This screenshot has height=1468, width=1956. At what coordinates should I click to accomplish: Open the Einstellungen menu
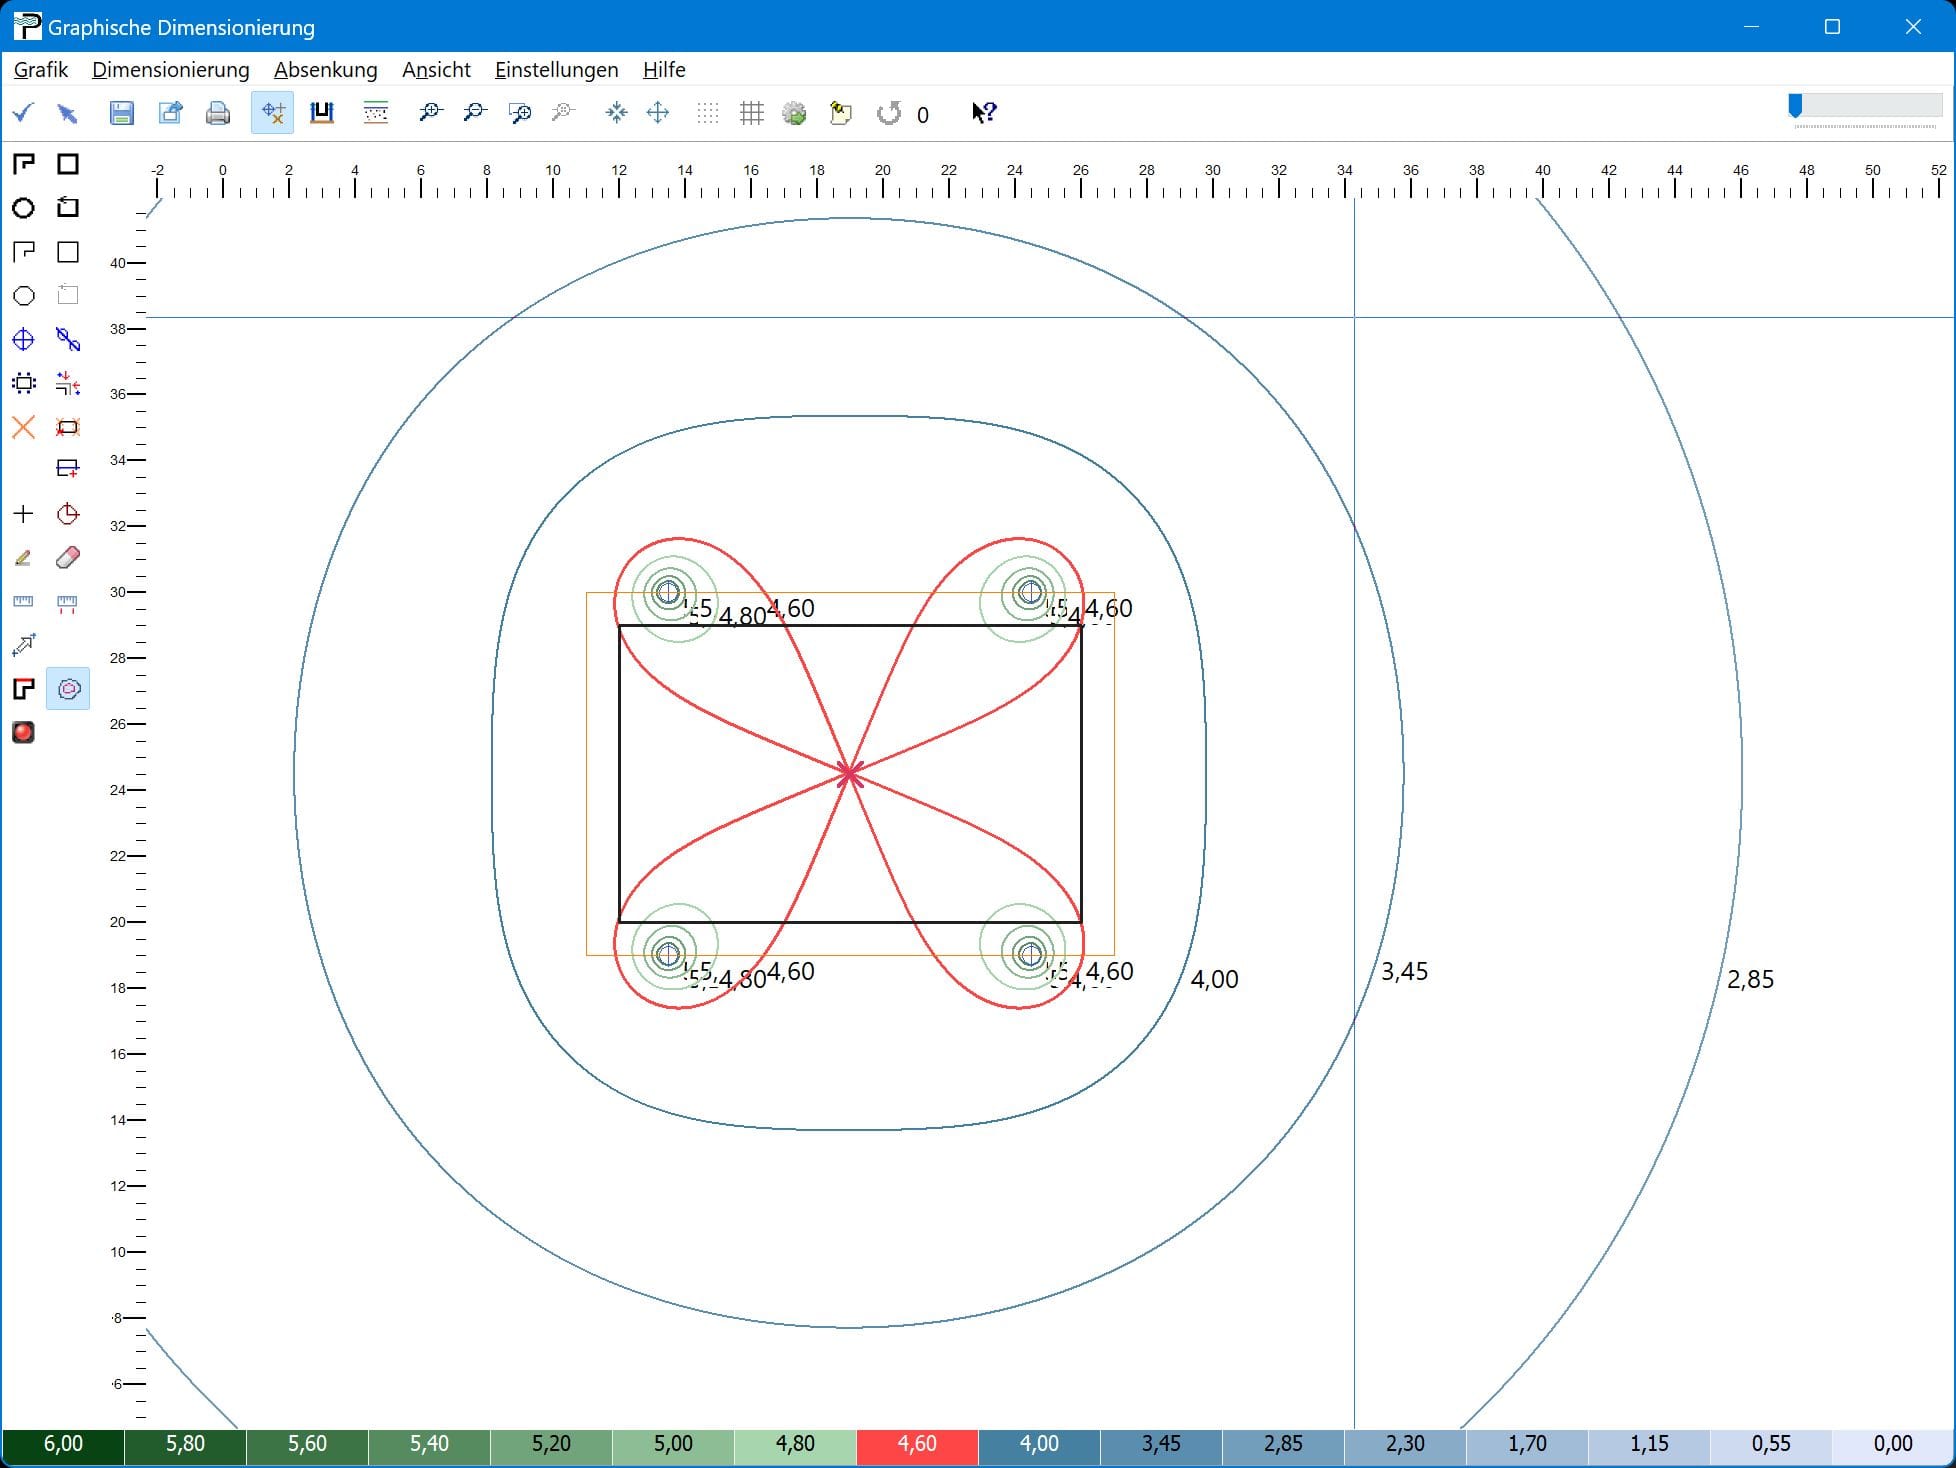pos(556,70)
